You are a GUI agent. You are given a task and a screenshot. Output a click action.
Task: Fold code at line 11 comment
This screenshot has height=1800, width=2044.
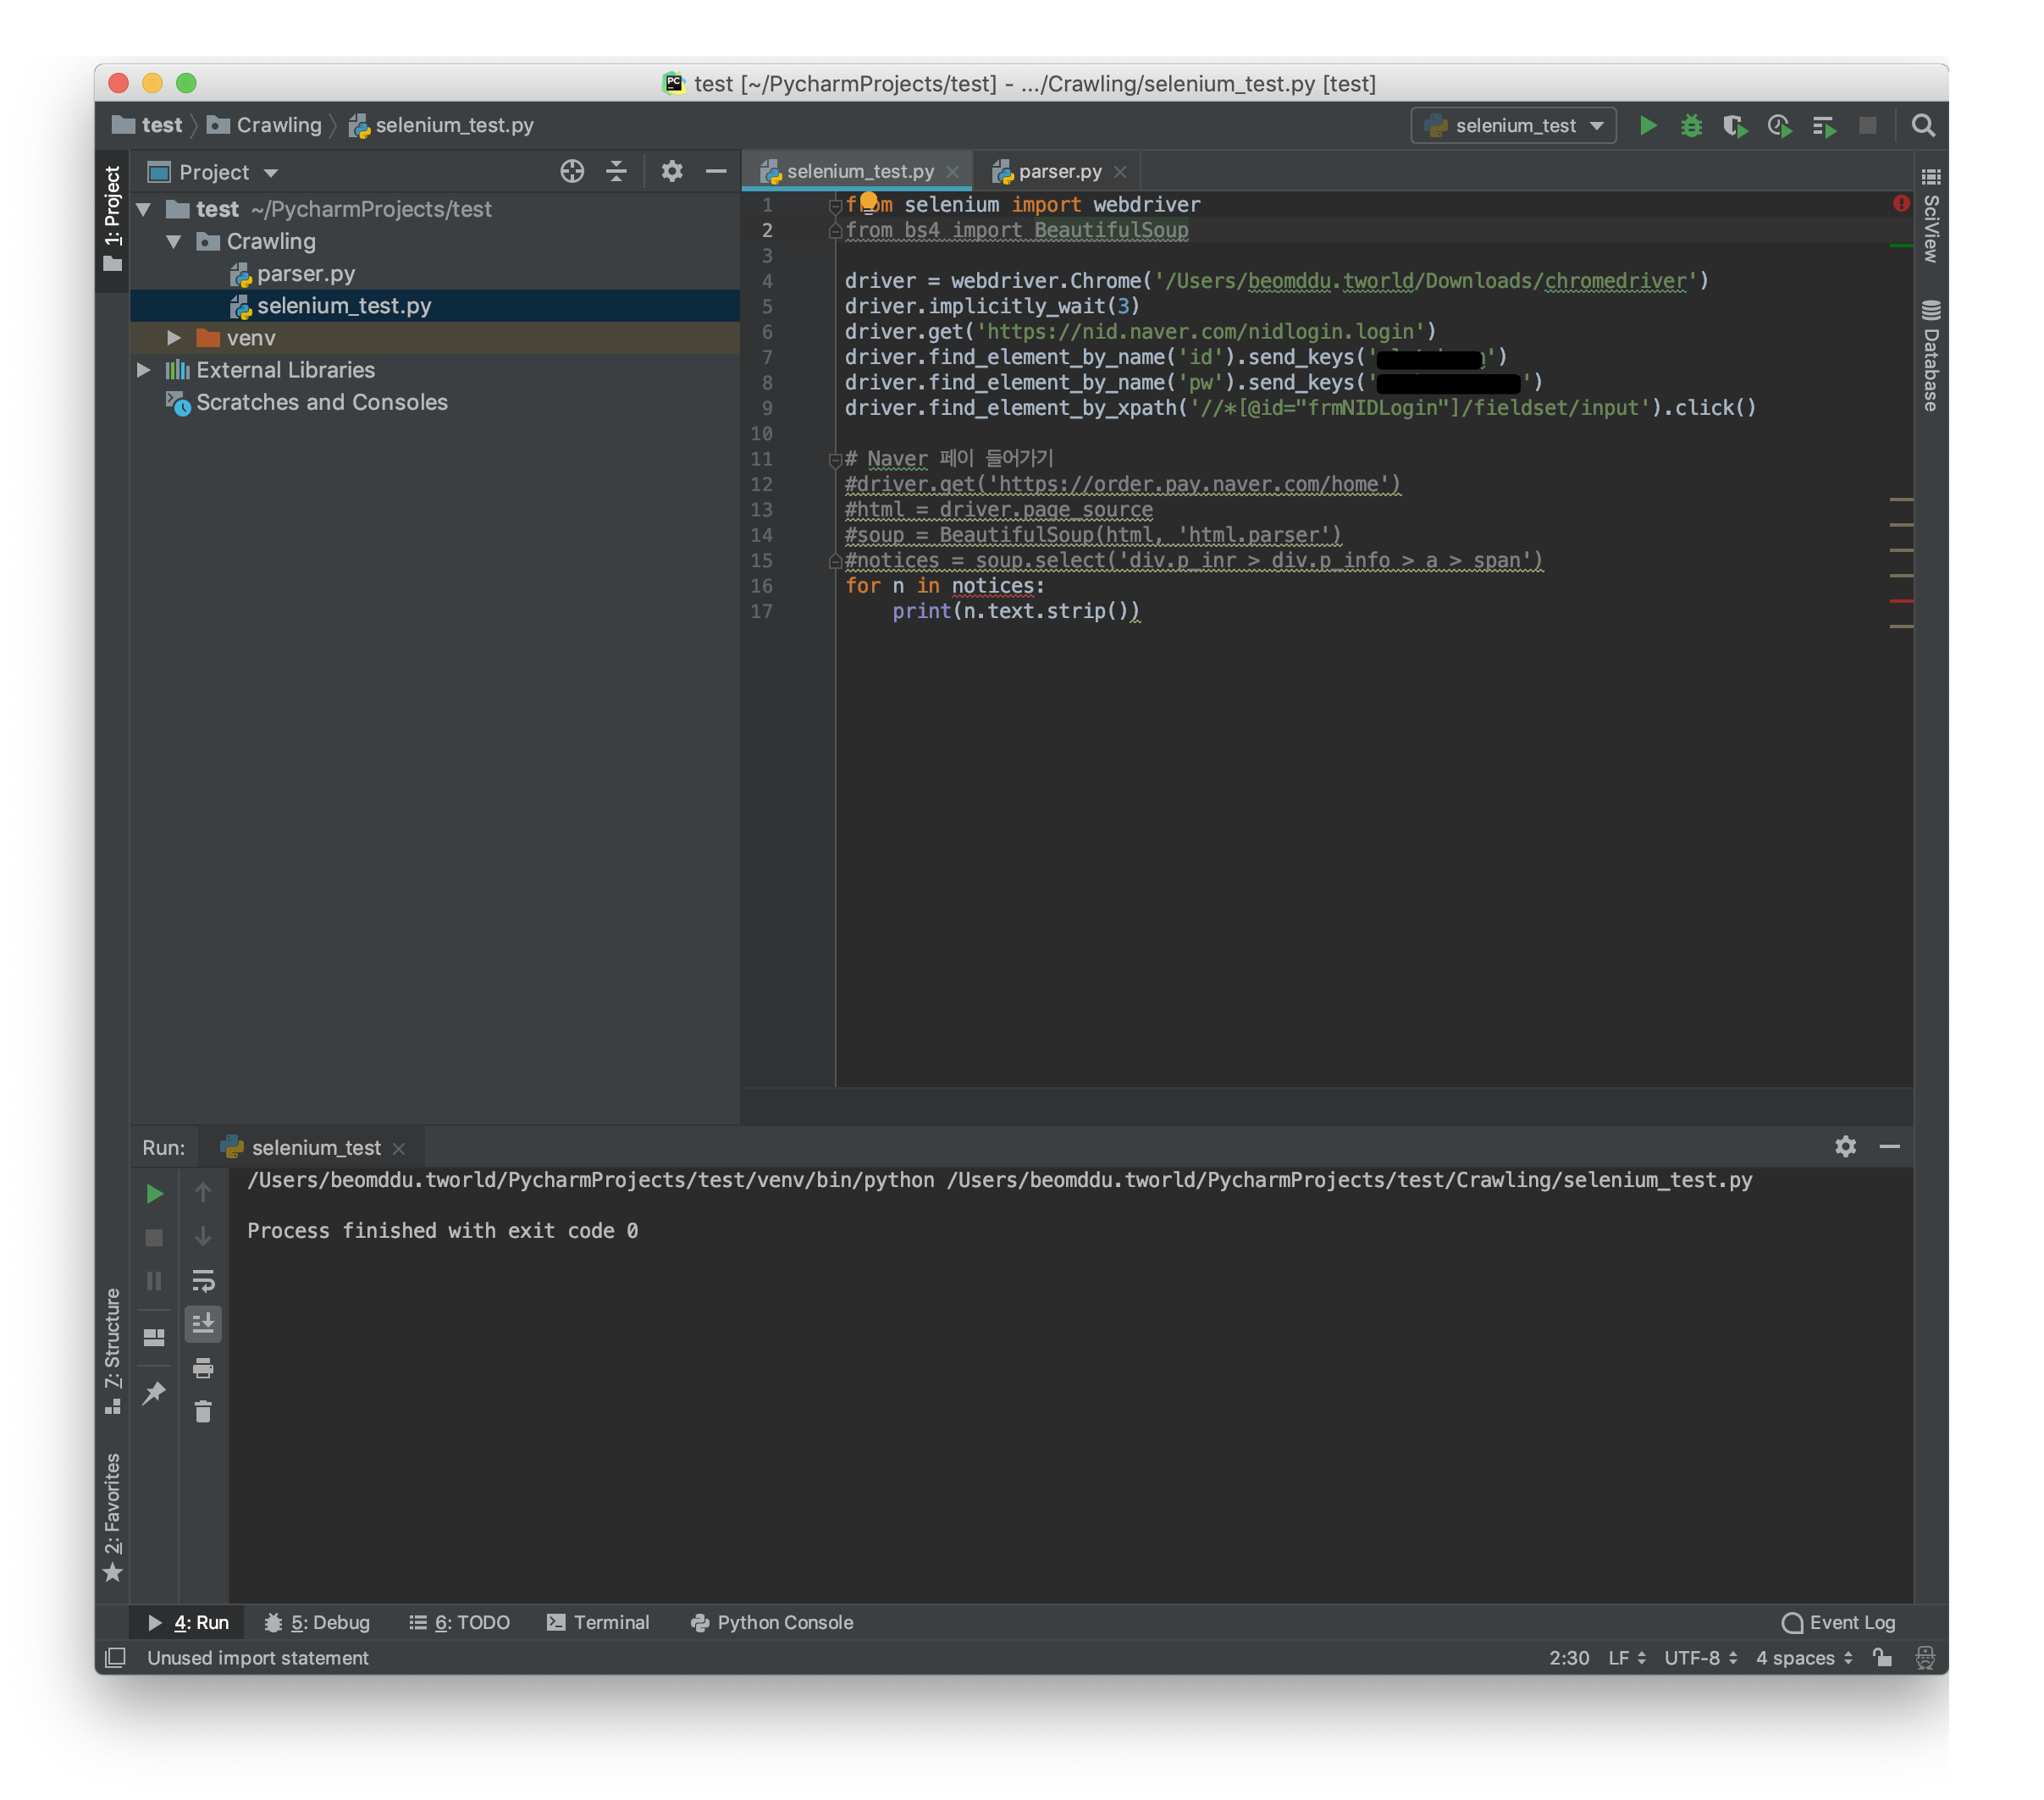pyautogui.click(x=835, y=459)
